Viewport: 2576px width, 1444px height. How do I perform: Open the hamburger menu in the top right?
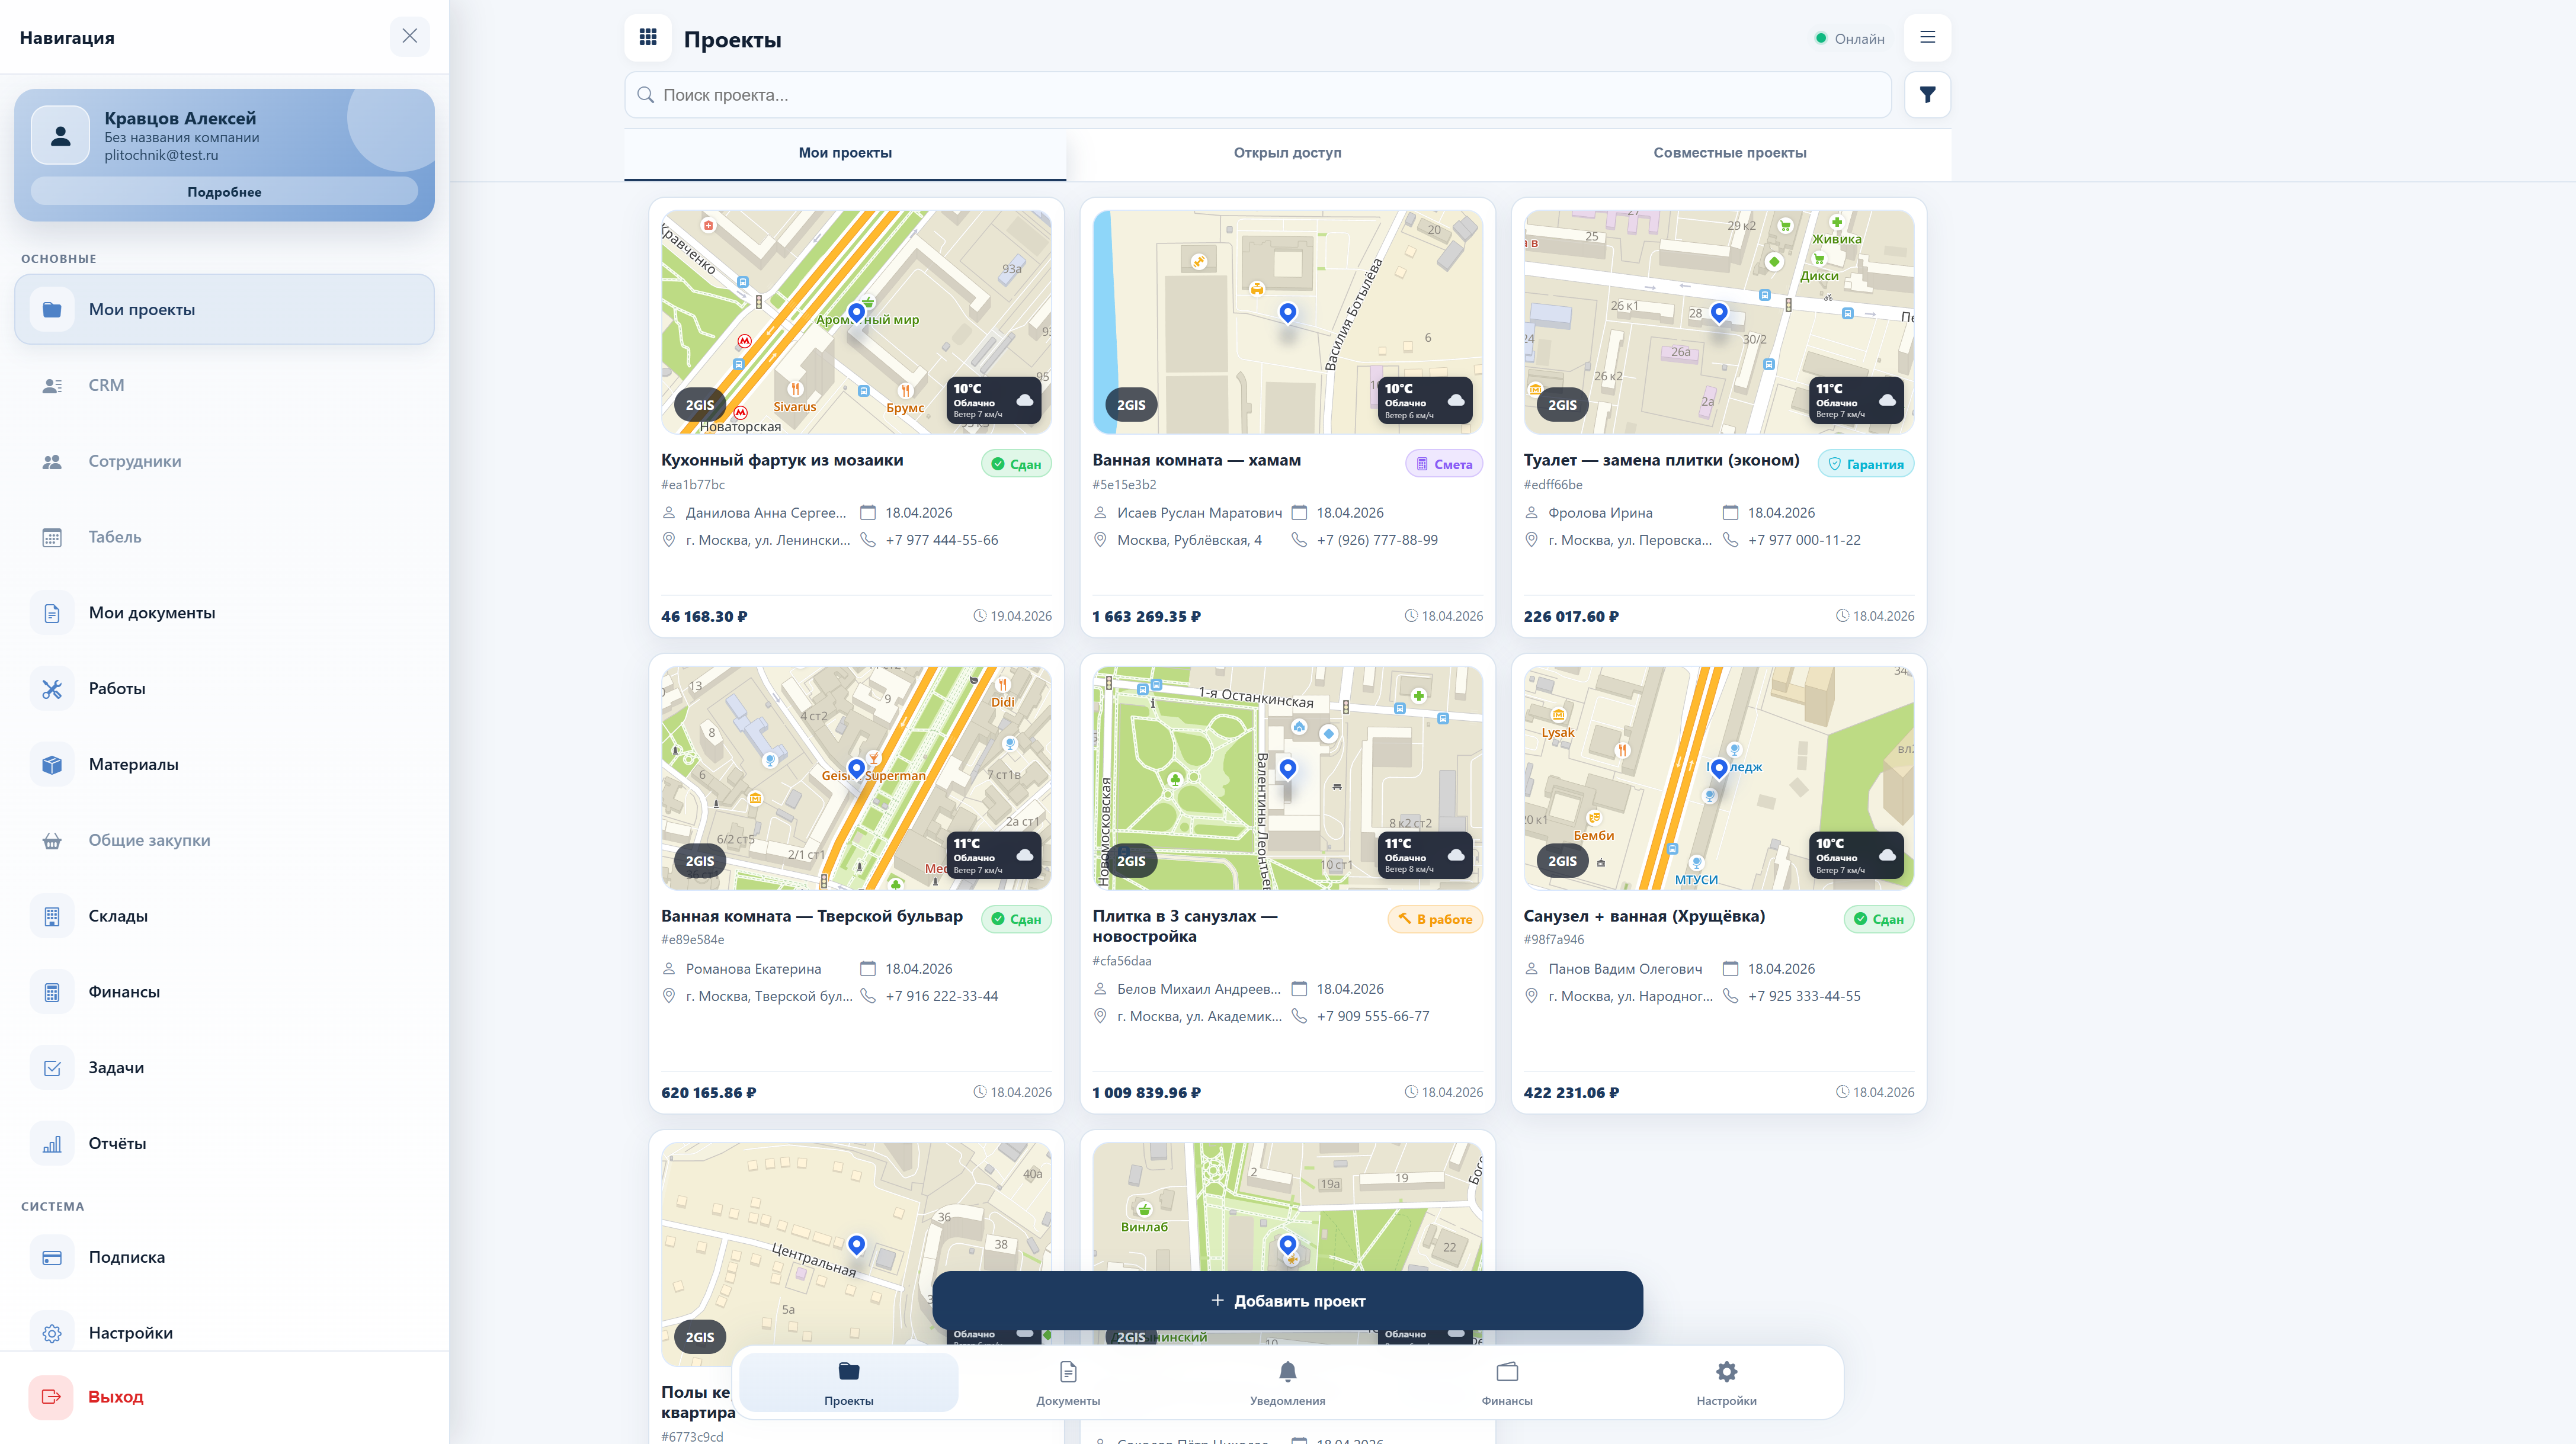coord(1927,38)
